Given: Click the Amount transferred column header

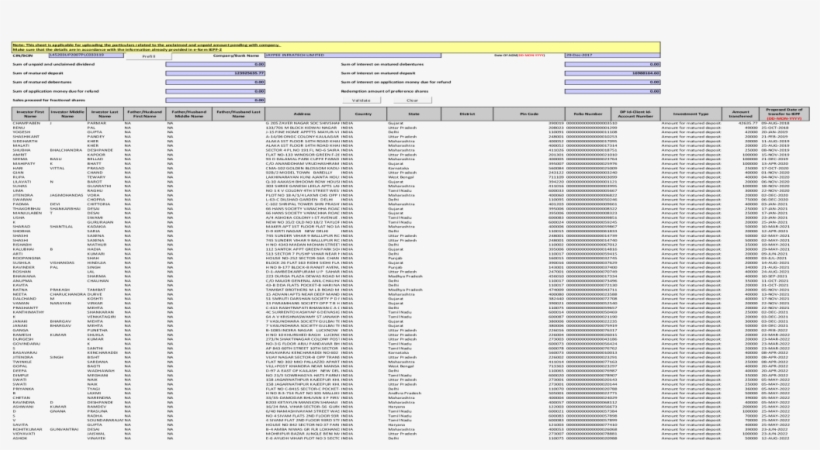Looking at the screenshot, I should click(x=741, y=114).
